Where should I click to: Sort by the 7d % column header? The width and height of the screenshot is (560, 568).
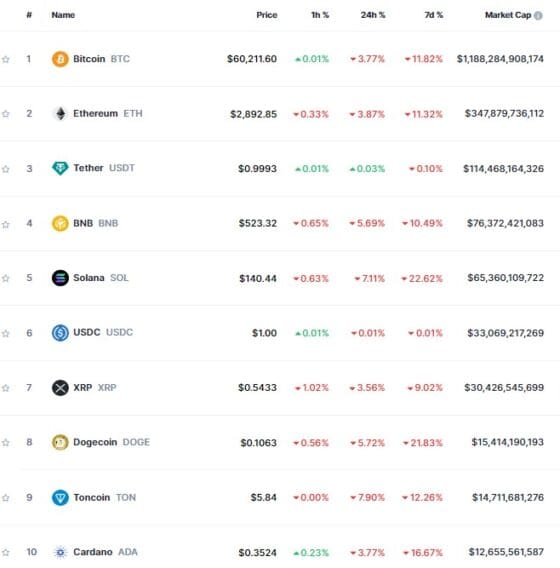coord(434,15)
